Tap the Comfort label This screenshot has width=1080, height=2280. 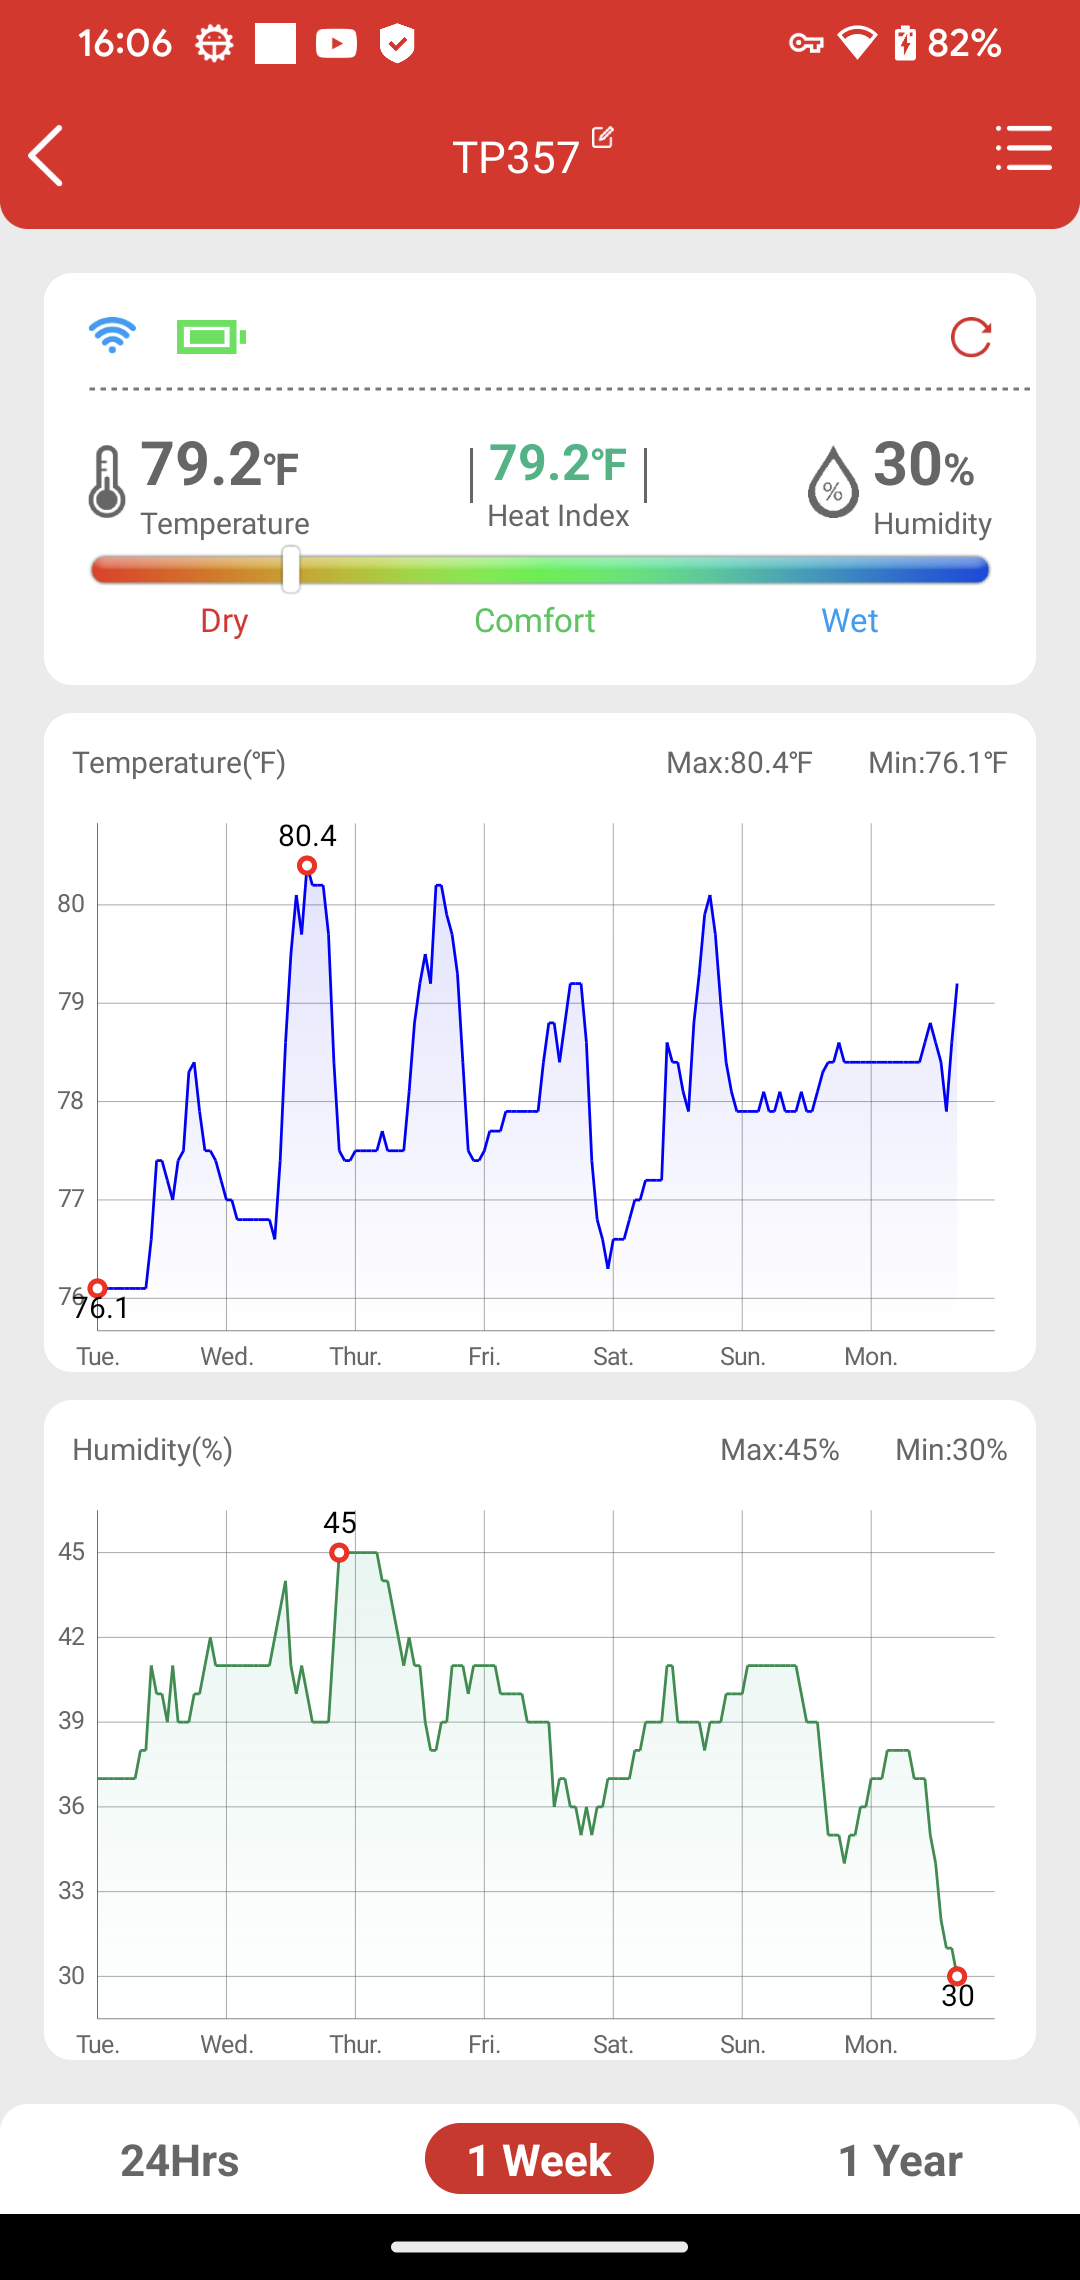(535, 621)
